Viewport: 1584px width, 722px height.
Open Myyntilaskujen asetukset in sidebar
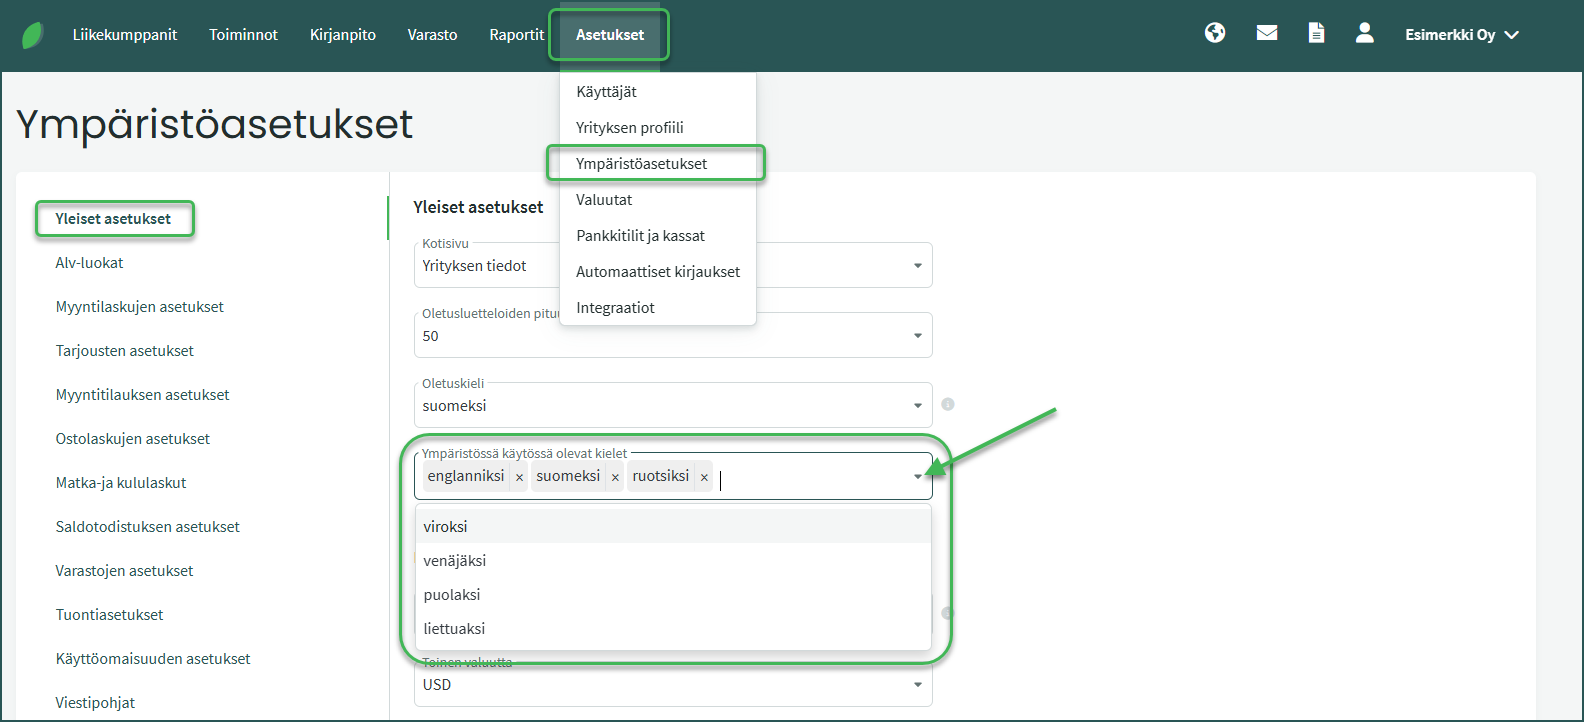click(x=140, y=307)
